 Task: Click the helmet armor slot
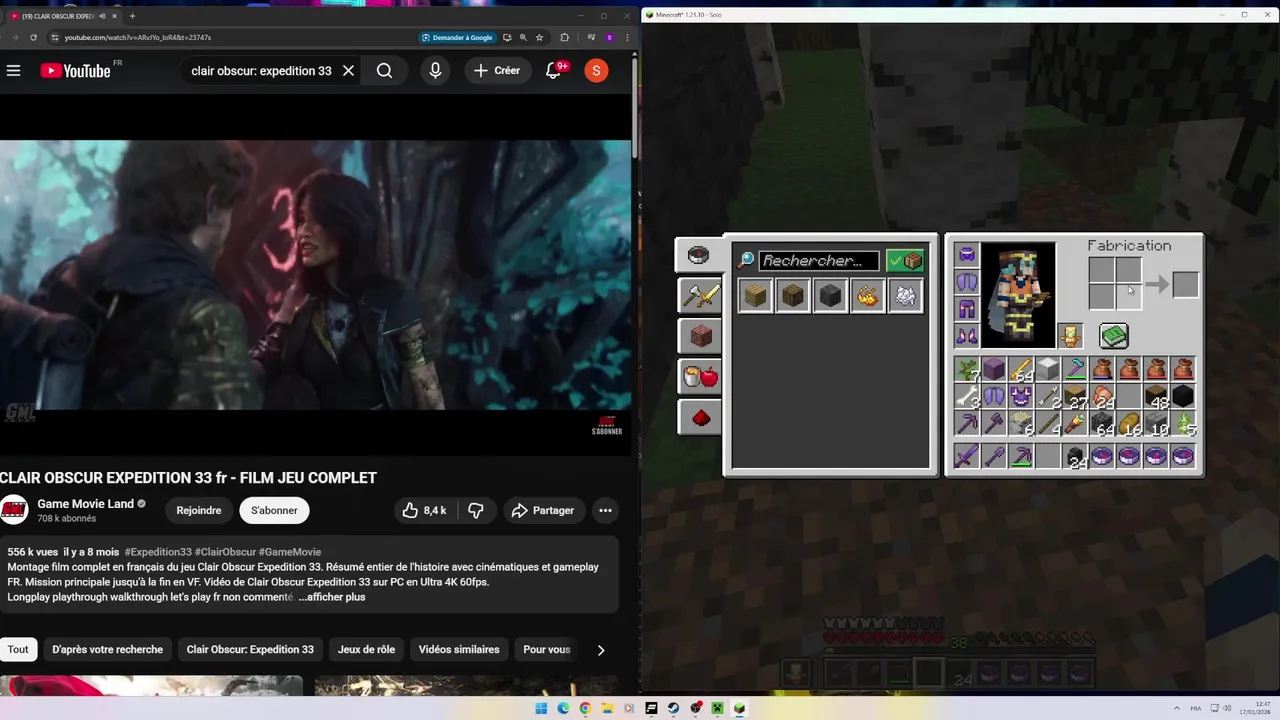pos(966,255)
